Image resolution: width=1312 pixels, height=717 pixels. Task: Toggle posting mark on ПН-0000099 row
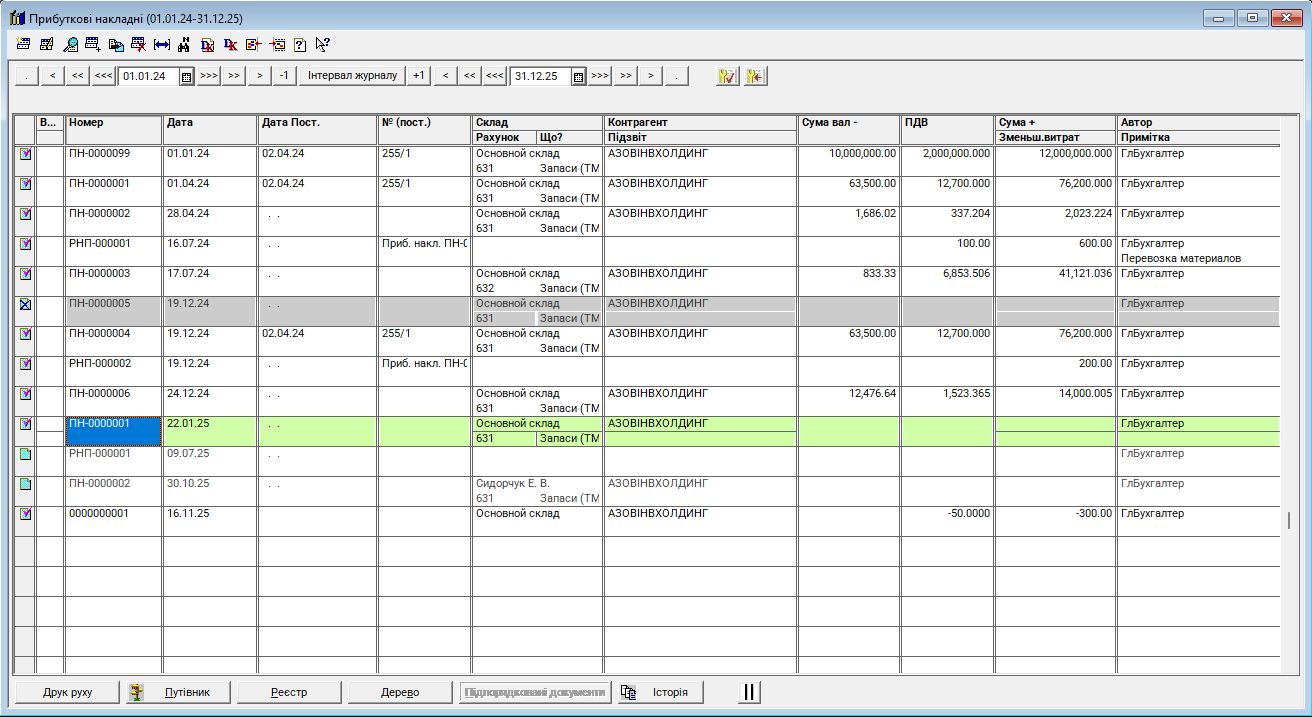click(26, 154)
